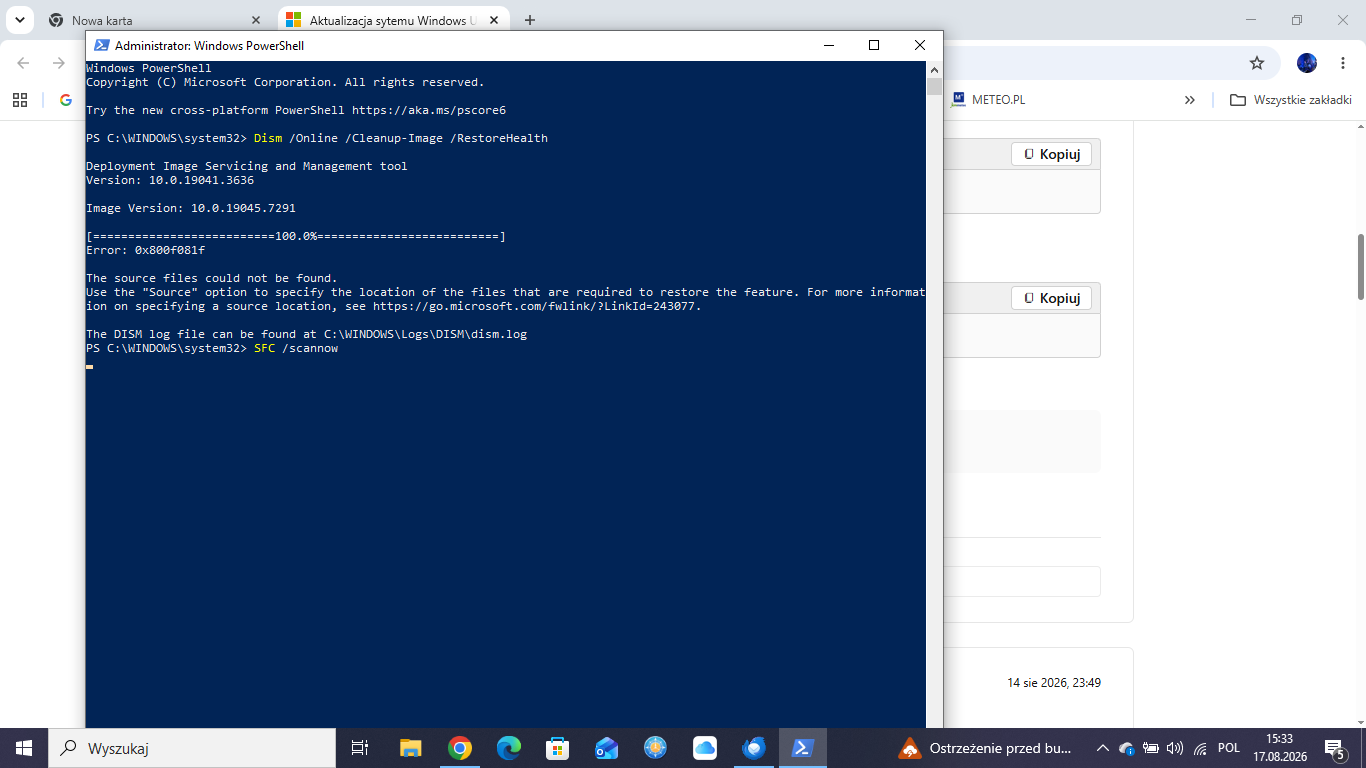
Task: Open Microsoft Store from the taskbar
Action: click(558, 748)
